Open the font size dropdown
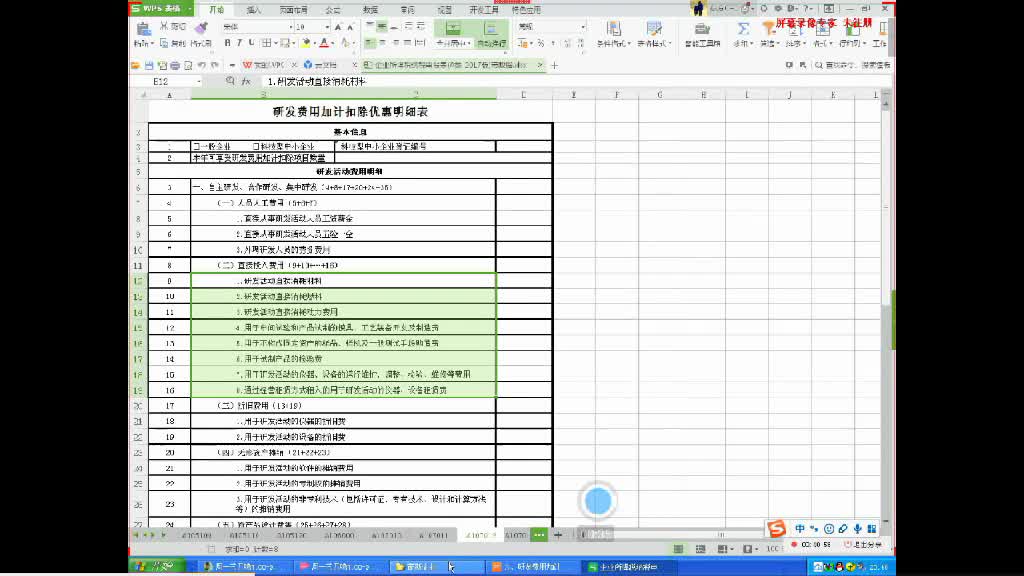1024x576 pixels. click(x=326, y=26)
